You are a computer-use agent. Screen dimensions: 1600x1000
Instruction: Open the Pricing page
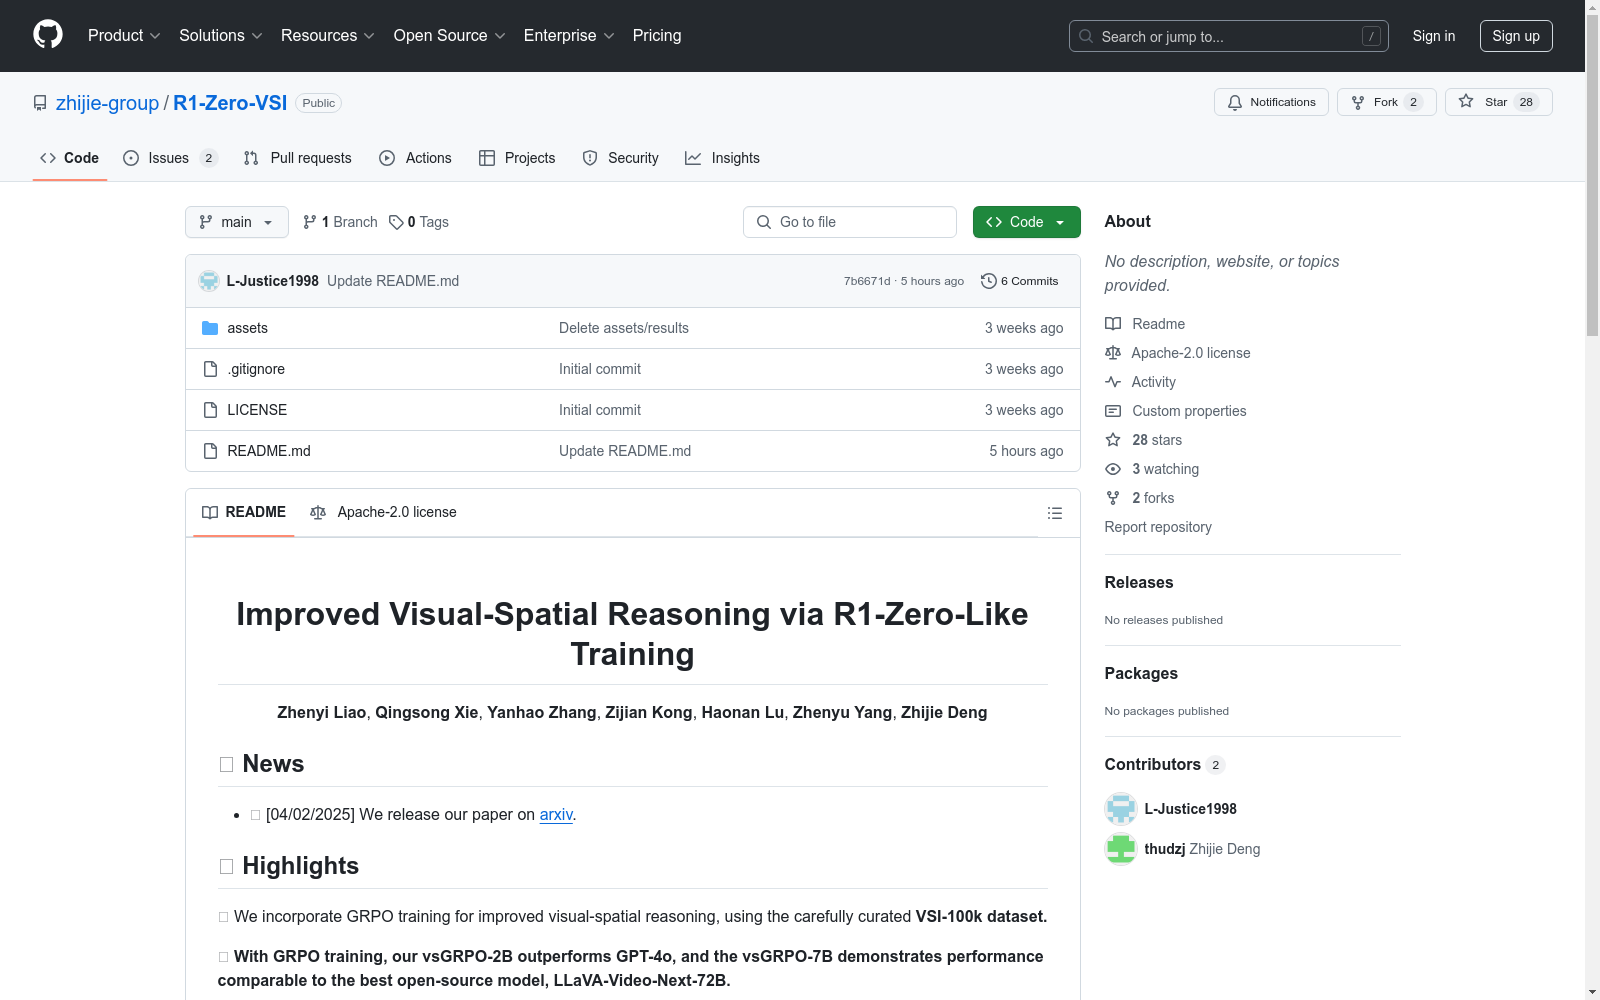point(657,36)
